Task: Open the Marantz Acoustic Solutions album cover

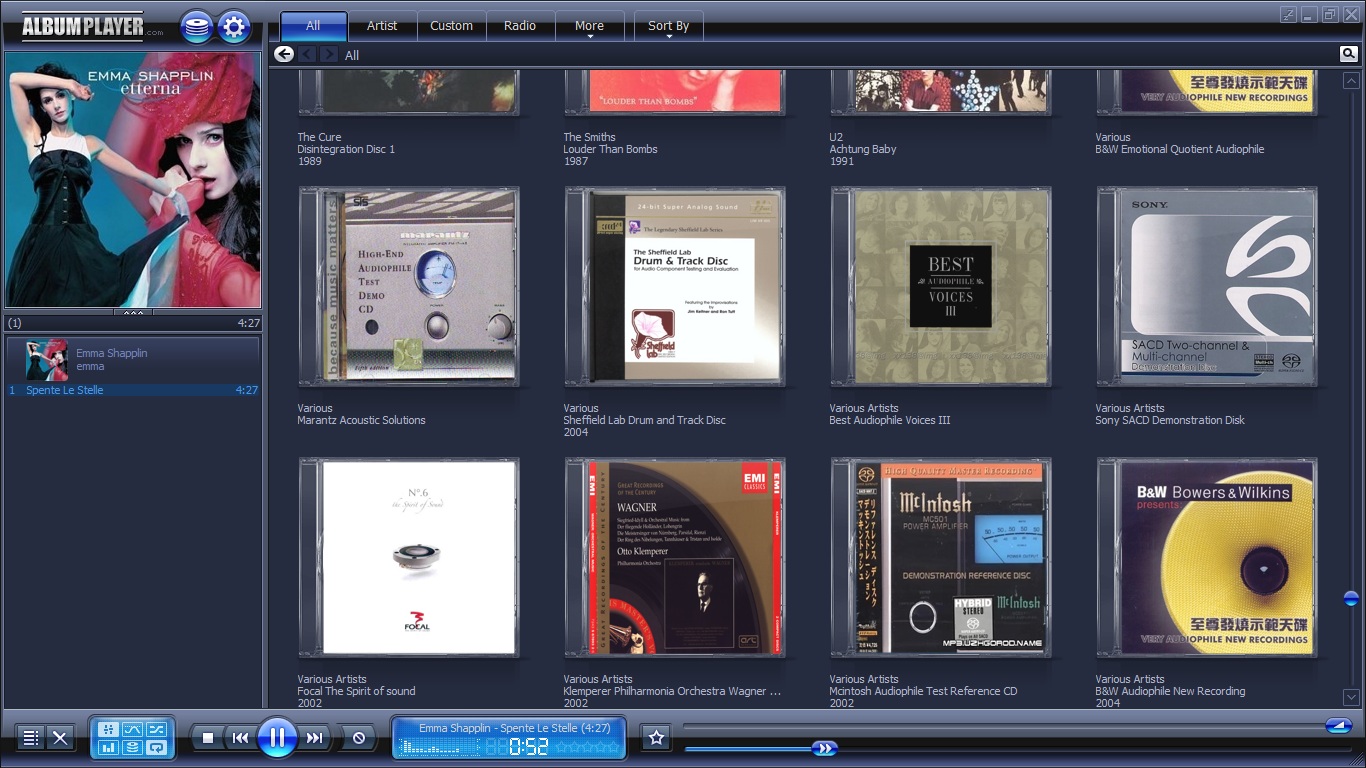Action: tap(409, 287)
